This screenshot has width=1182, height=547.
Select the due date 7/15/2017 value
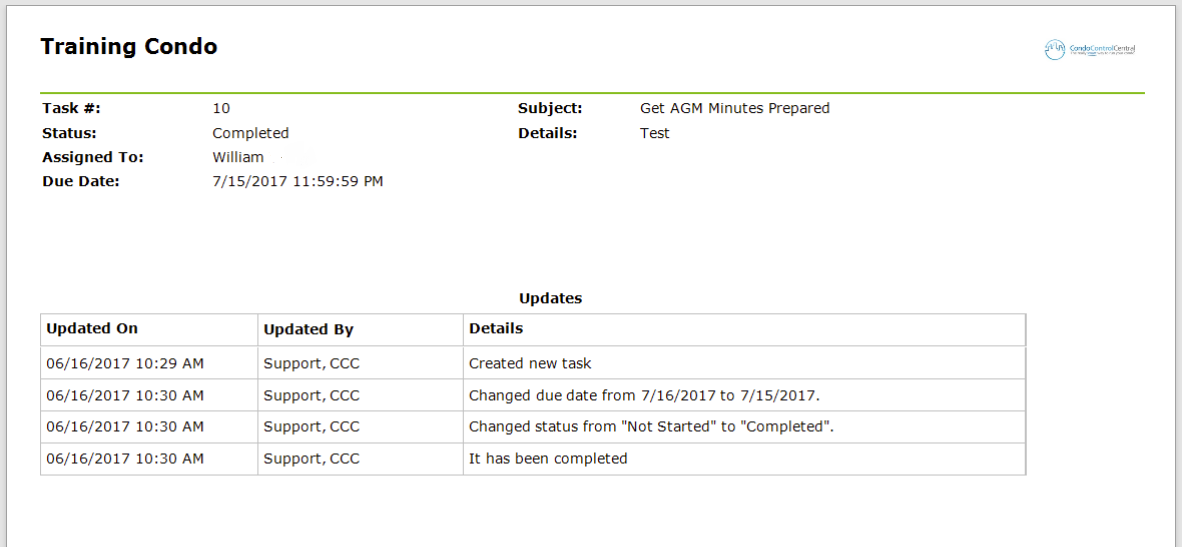(298, 182)
